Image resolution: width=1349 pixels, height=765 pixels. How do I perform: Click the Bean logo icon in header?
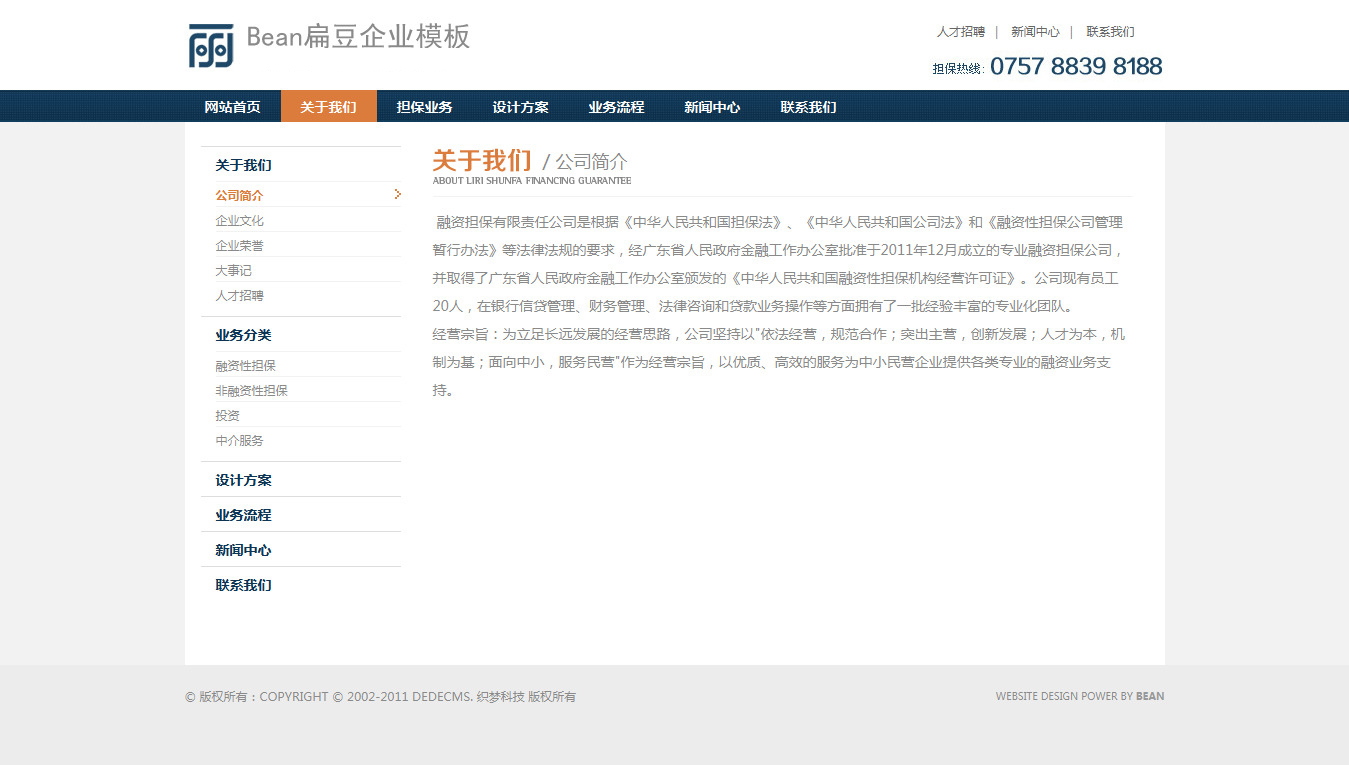point(211,46)
